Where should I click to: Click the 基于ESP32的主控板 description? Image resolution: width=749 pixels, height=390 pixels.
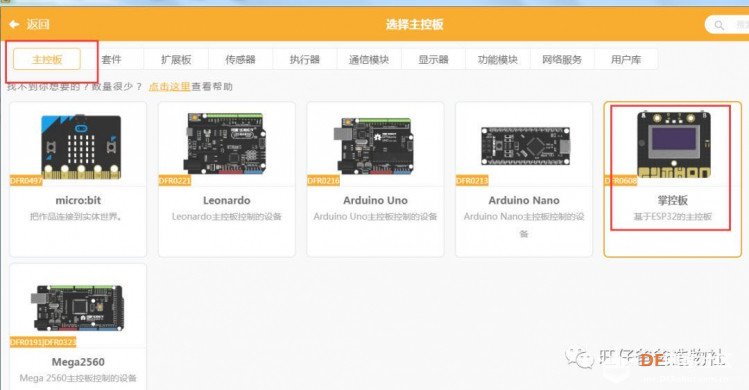(x=673, y=217)
